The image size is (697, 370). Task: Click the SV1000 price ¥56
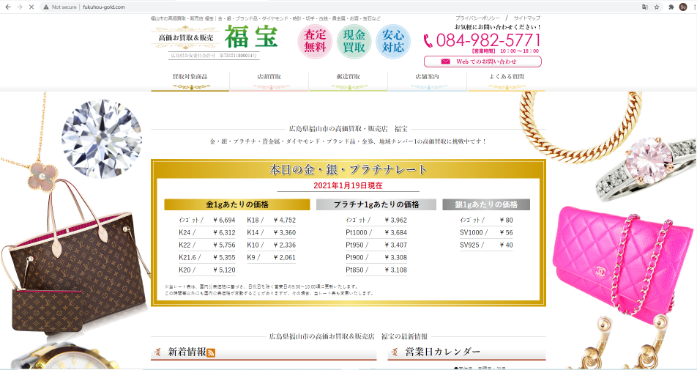pyautogui.click(x=506, y=233)
